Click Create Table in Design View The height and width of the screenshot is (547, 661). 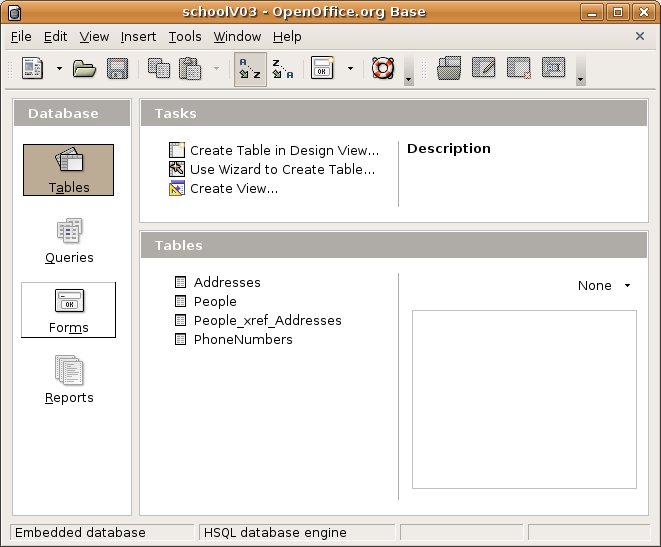tap(274, 150)
